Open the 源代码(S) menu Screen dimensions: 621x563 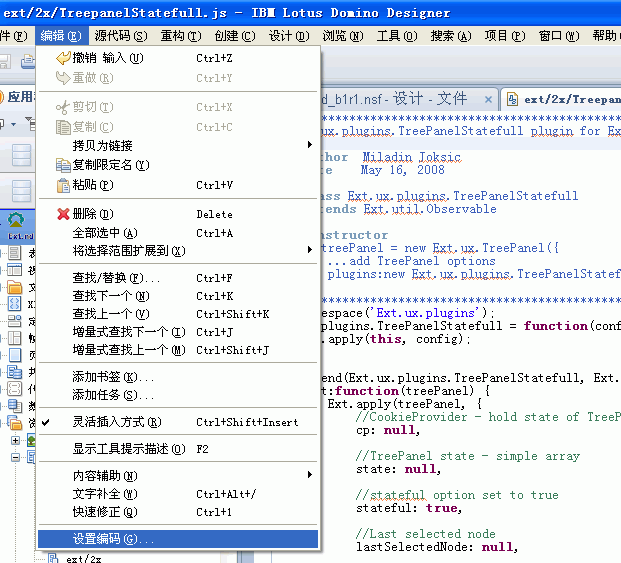point(121,36)
